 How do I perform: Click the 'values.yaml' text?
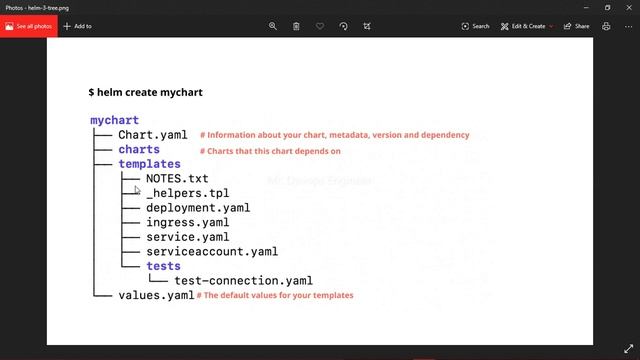pyautogui.click(x=156, y=295)
